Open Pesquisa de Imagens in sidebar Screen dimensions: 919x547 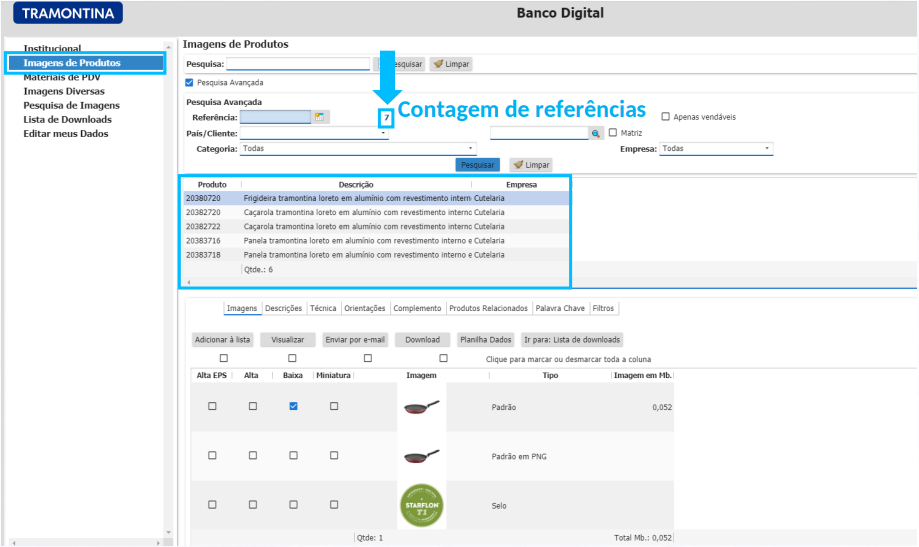[x=72, y=106]
